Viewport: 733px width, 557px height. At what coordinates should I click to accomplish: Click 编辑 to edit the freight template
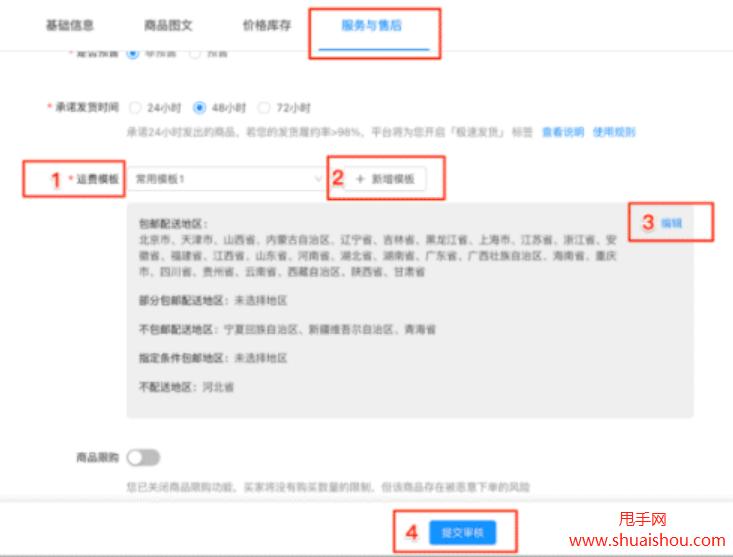tap(671, 223)
